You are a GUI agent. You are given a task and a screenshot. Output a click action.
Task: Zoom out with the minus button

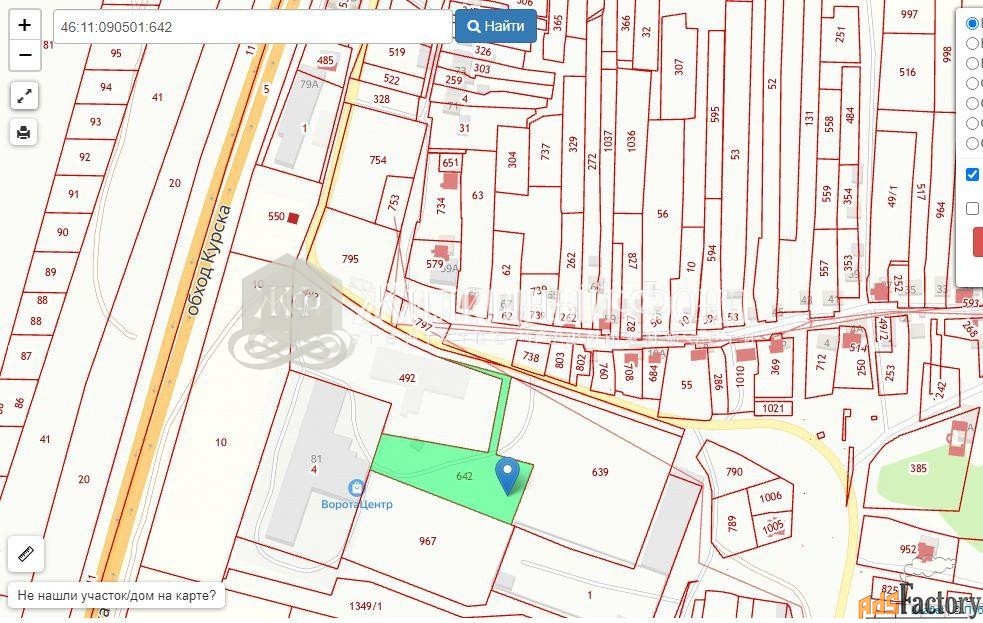24,55
